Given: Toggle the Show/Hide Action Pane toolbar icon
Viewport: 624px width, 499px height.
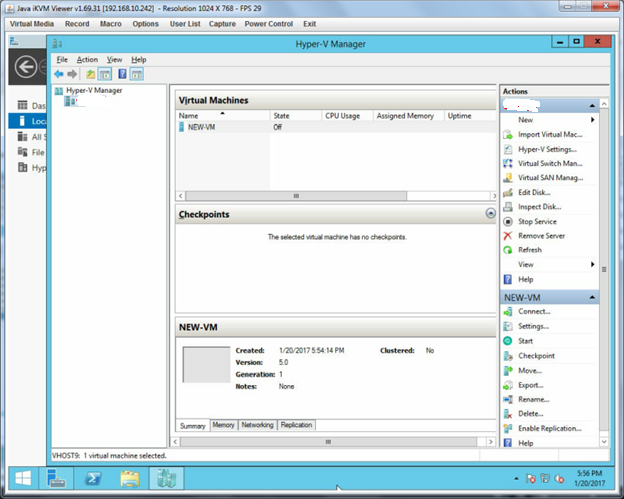Looking at the screenshot, I should click(136, 74).
